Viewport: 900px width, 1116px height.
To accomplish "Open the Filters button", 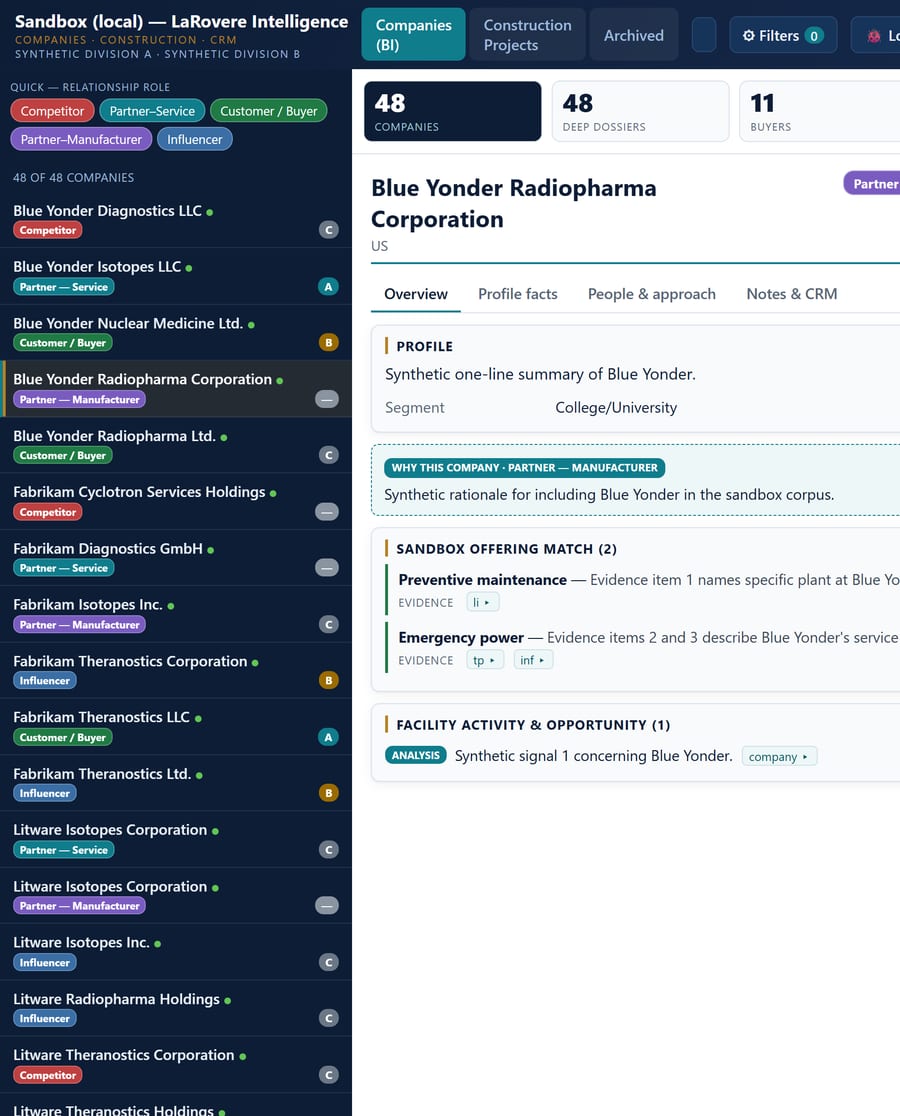I will click(x=783, y=36).
